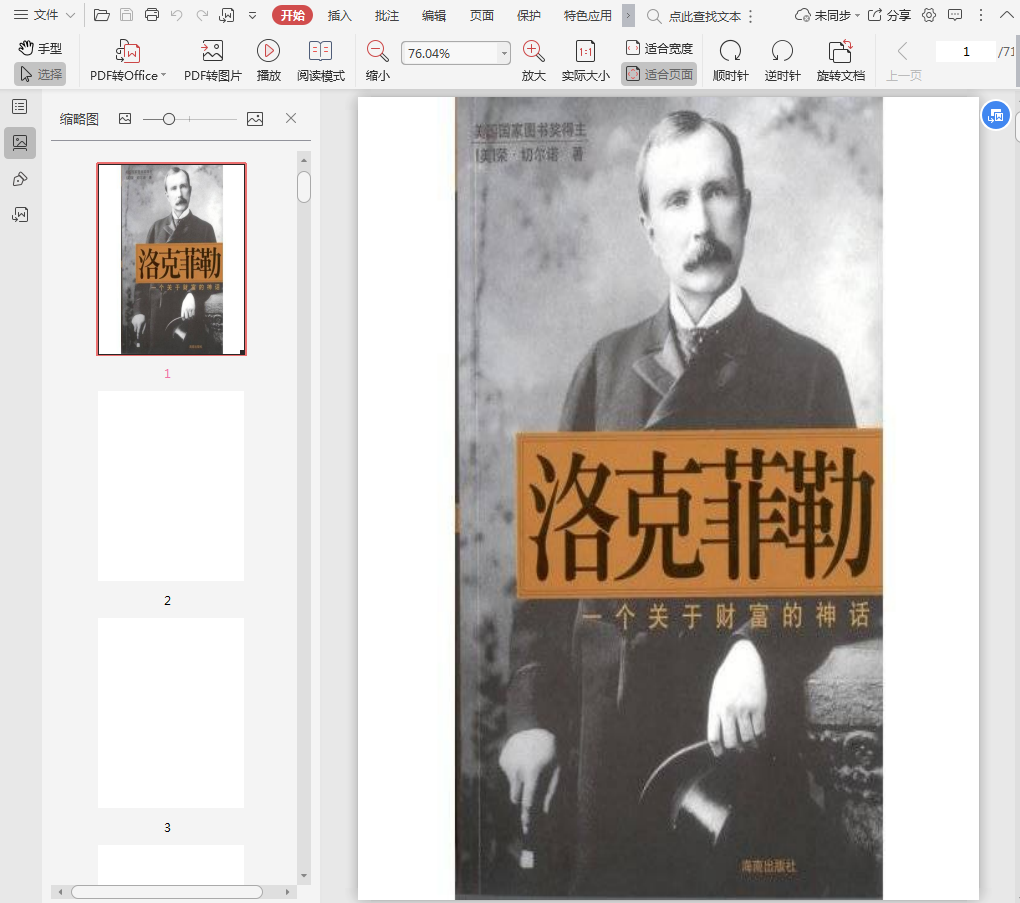This screenshot has height=903, width=1020.
Task: Open the zoom percentage dropdown
Action: (x=504, y=54)
